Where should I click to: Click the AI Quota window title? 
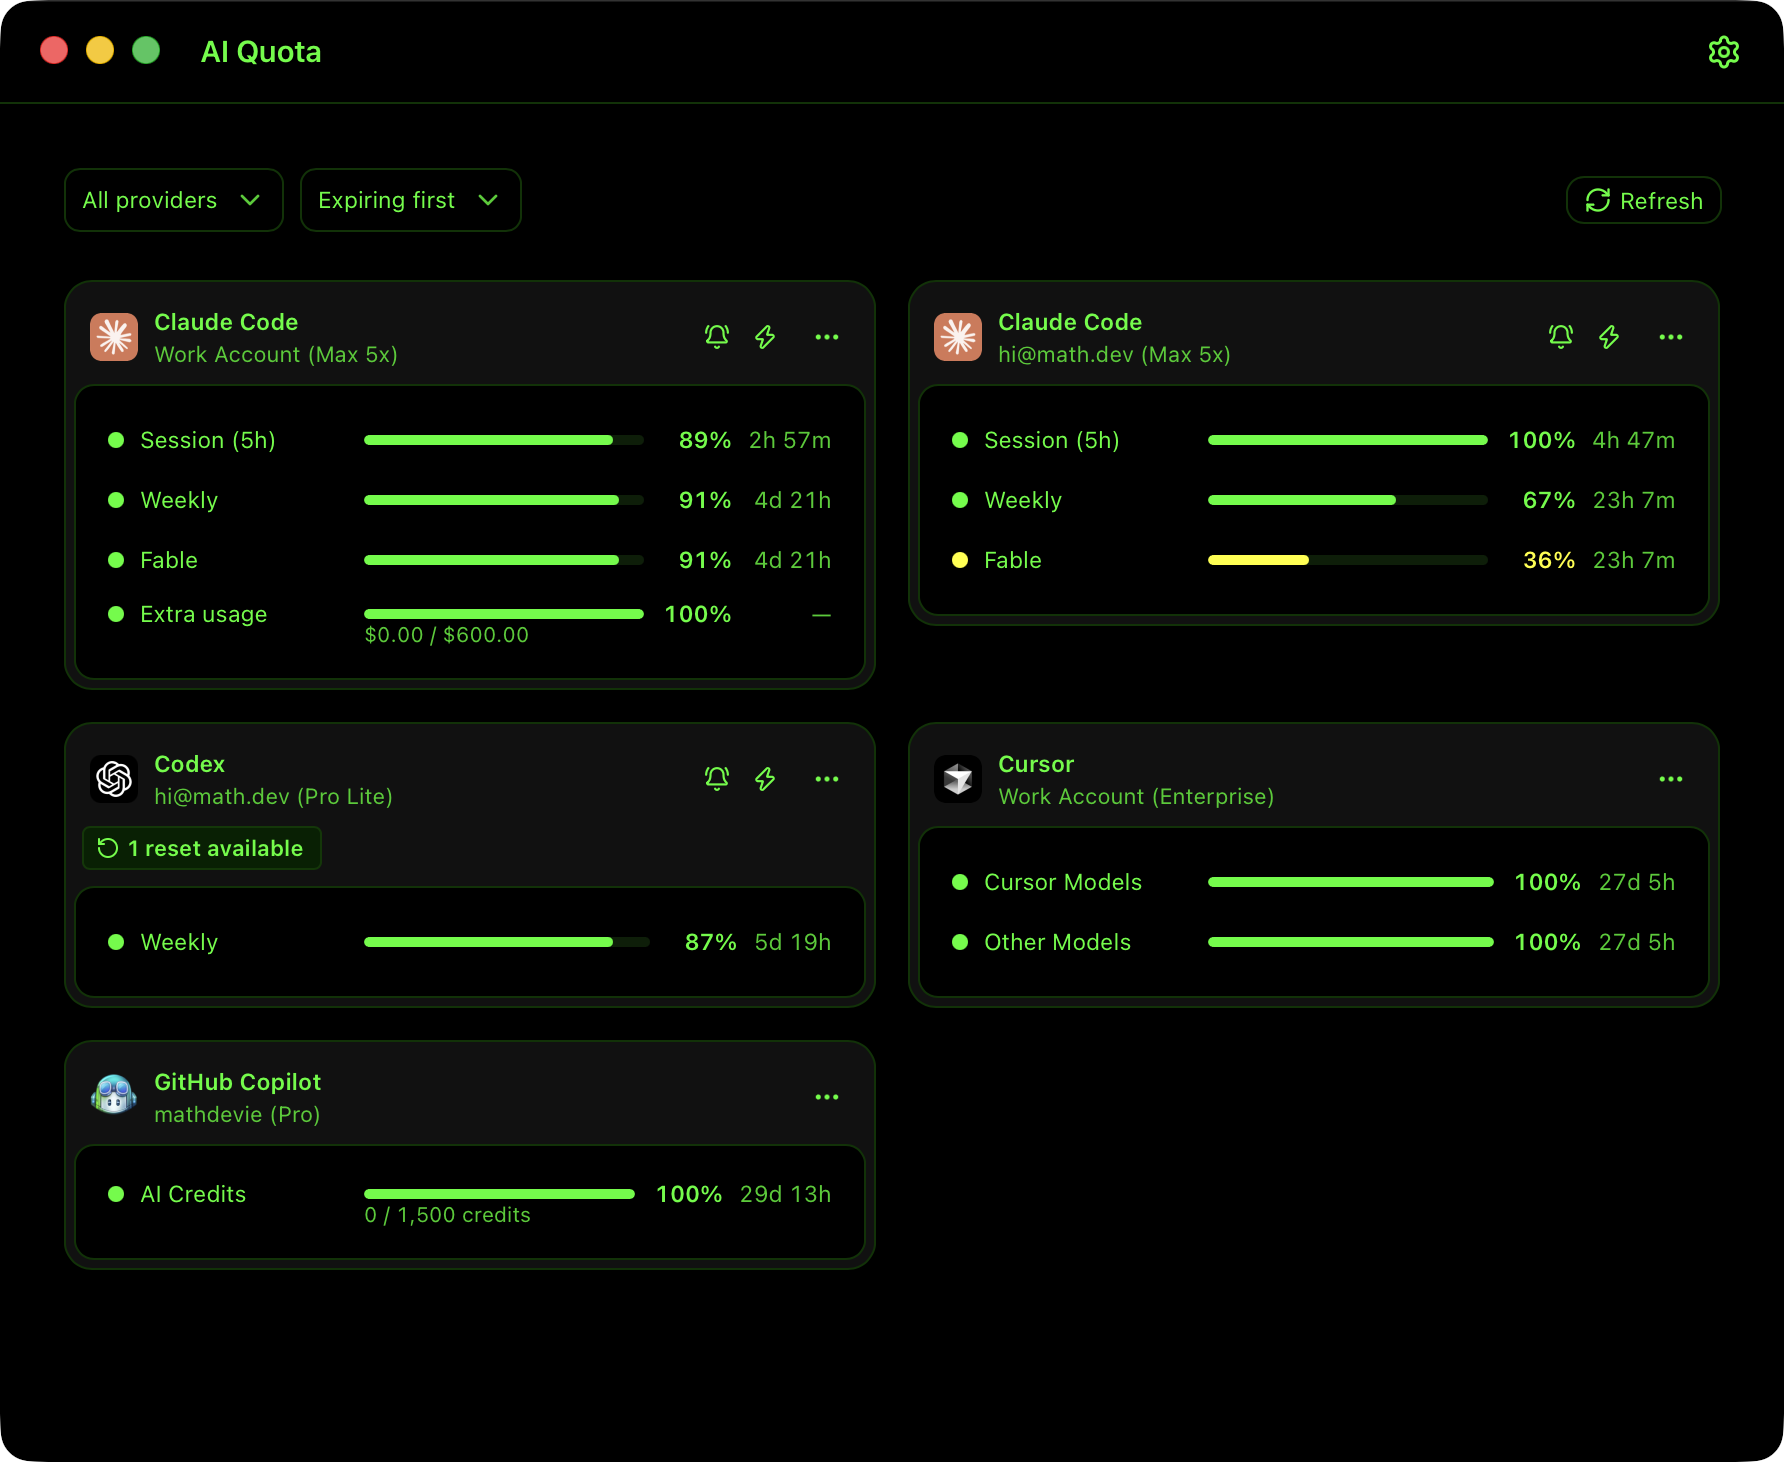click(x=261, y=52)
